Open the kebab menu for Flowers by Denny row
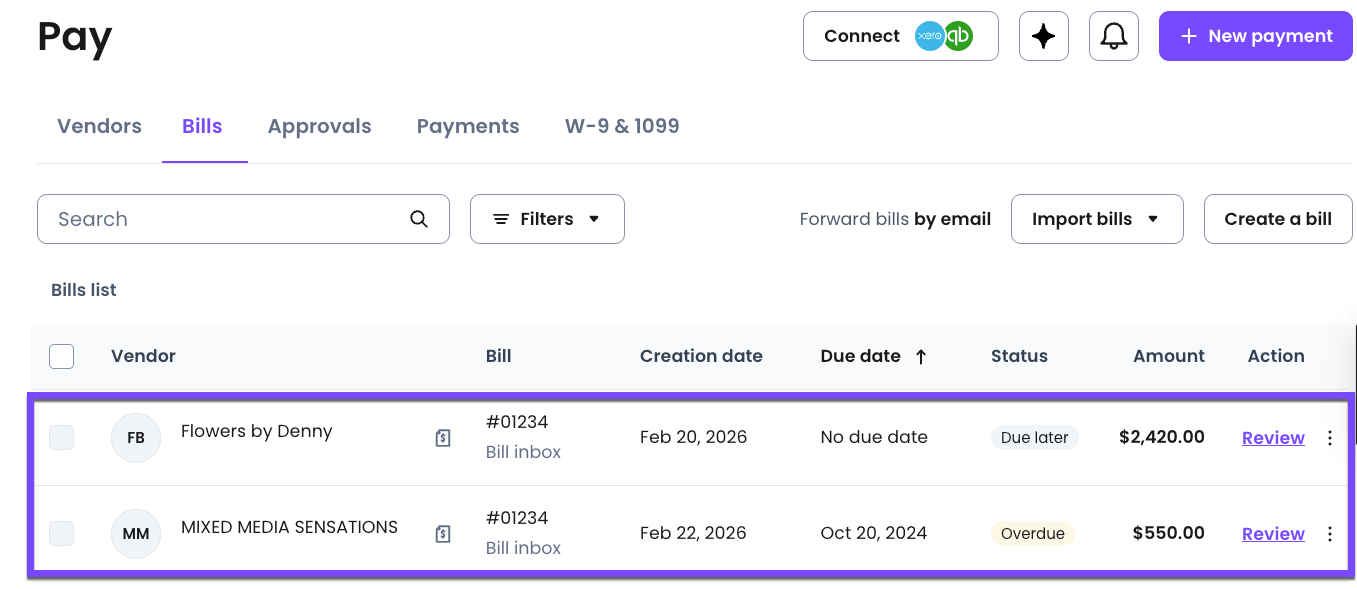The image size is (1357, 589). tap(1330, 437)
